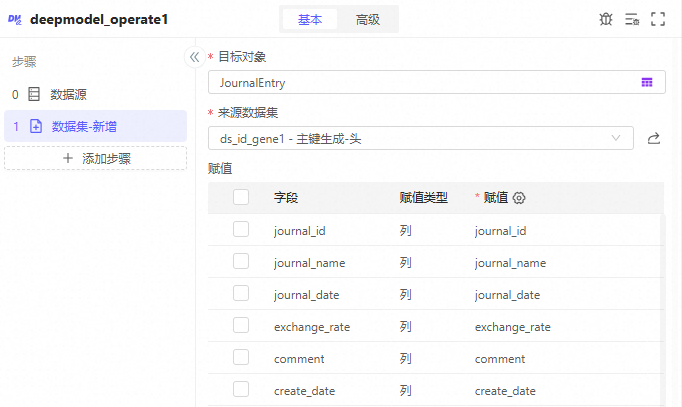This screenshot has width=682, height=407.
Task: Click the journal_name 赋值 value cell
Action: 510,263
